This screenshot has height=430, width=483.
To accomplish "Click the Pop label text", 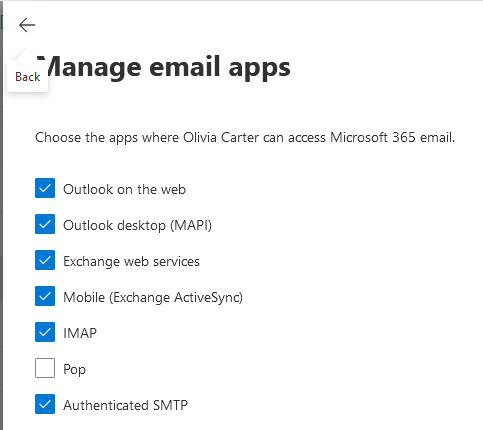I will [x=74, y=370].
